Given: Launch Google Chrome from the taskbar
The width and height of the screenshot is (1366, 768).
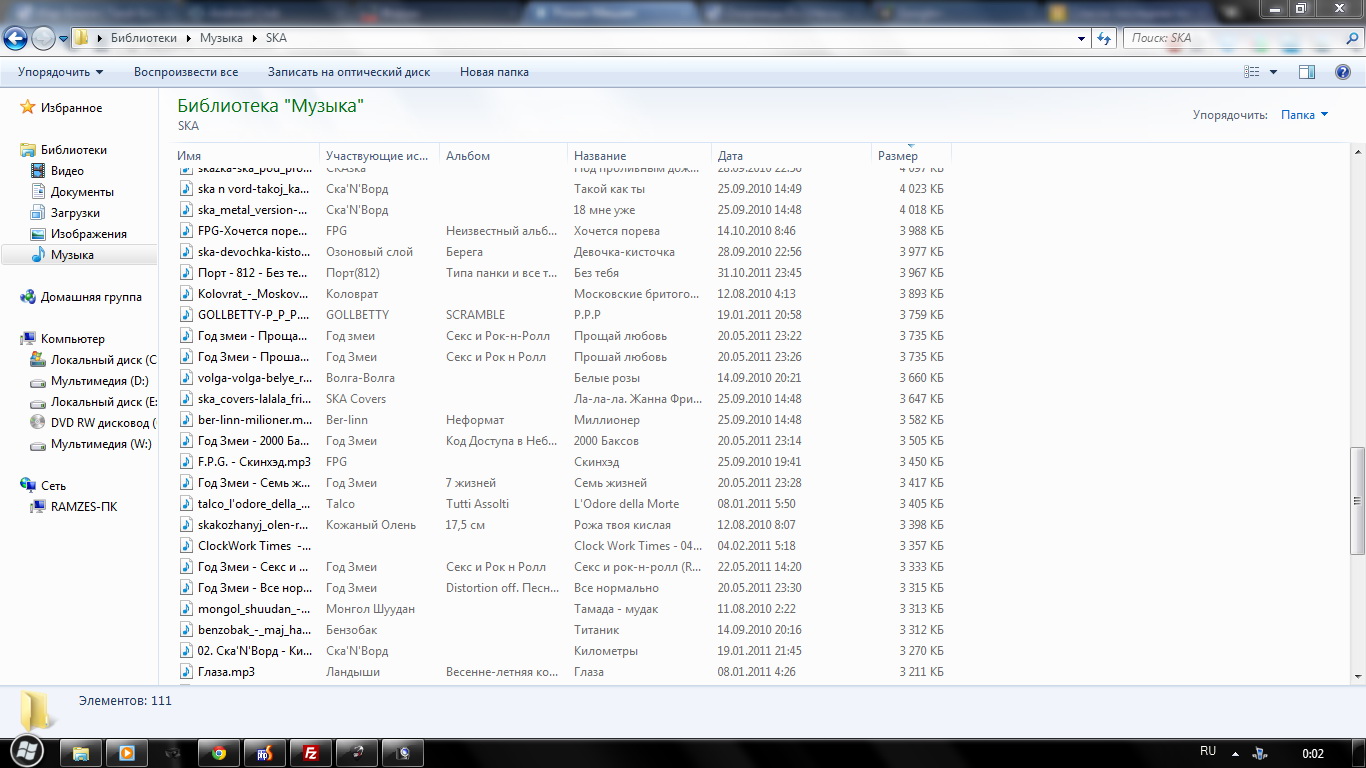Looking at the screenshot, I should 219,753.
